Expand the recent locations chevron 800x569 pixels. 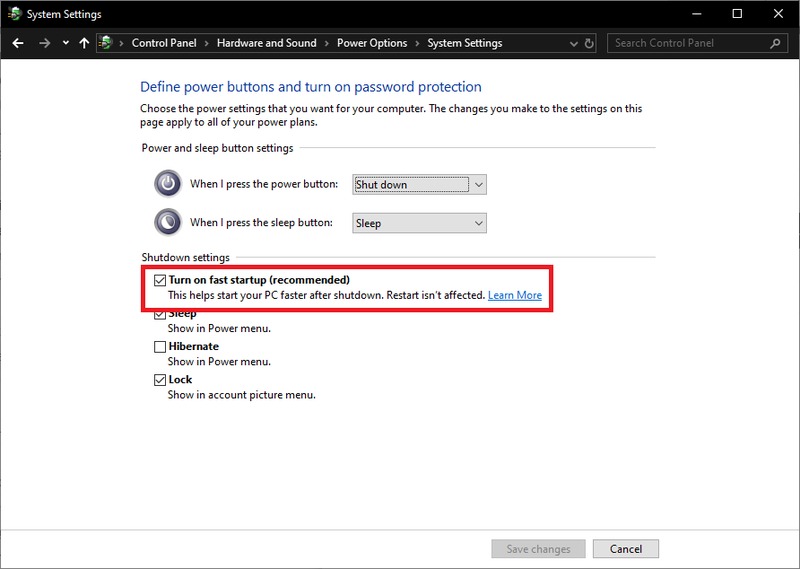pos(65,44)
